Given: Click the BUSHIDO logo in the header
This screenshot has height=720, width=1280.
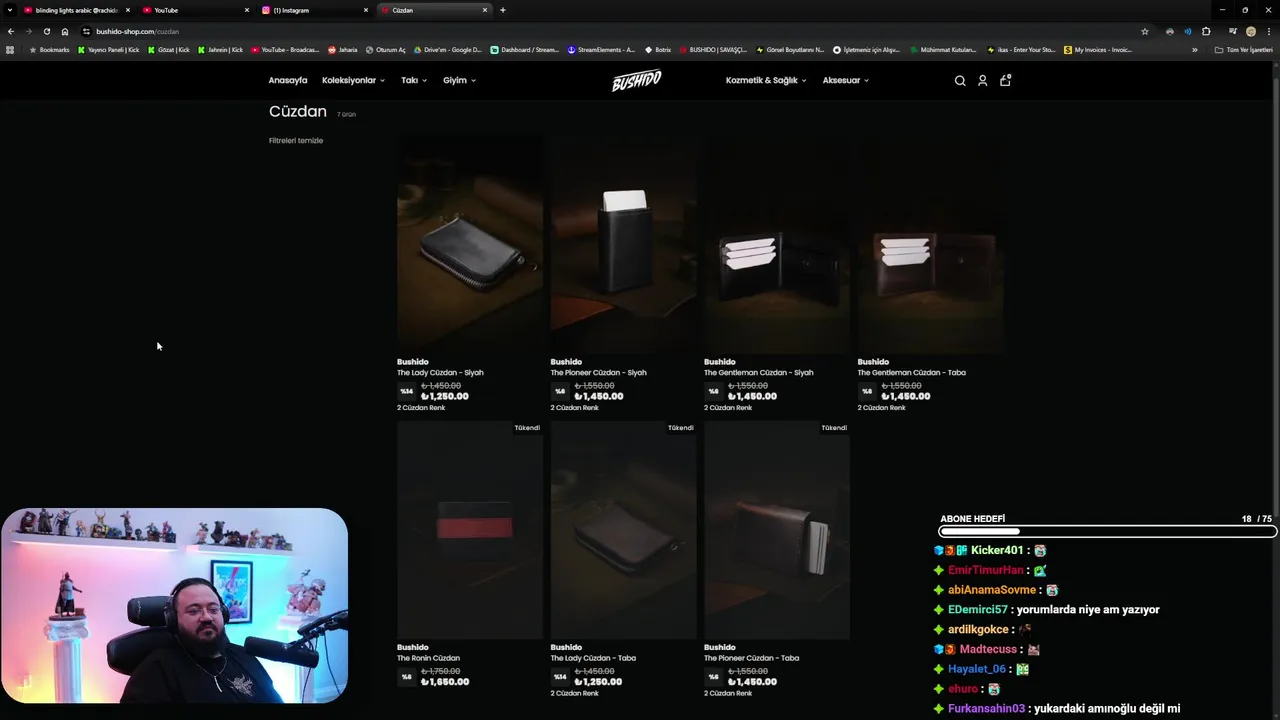Looking at the screenshot, I should pos(636,81).
